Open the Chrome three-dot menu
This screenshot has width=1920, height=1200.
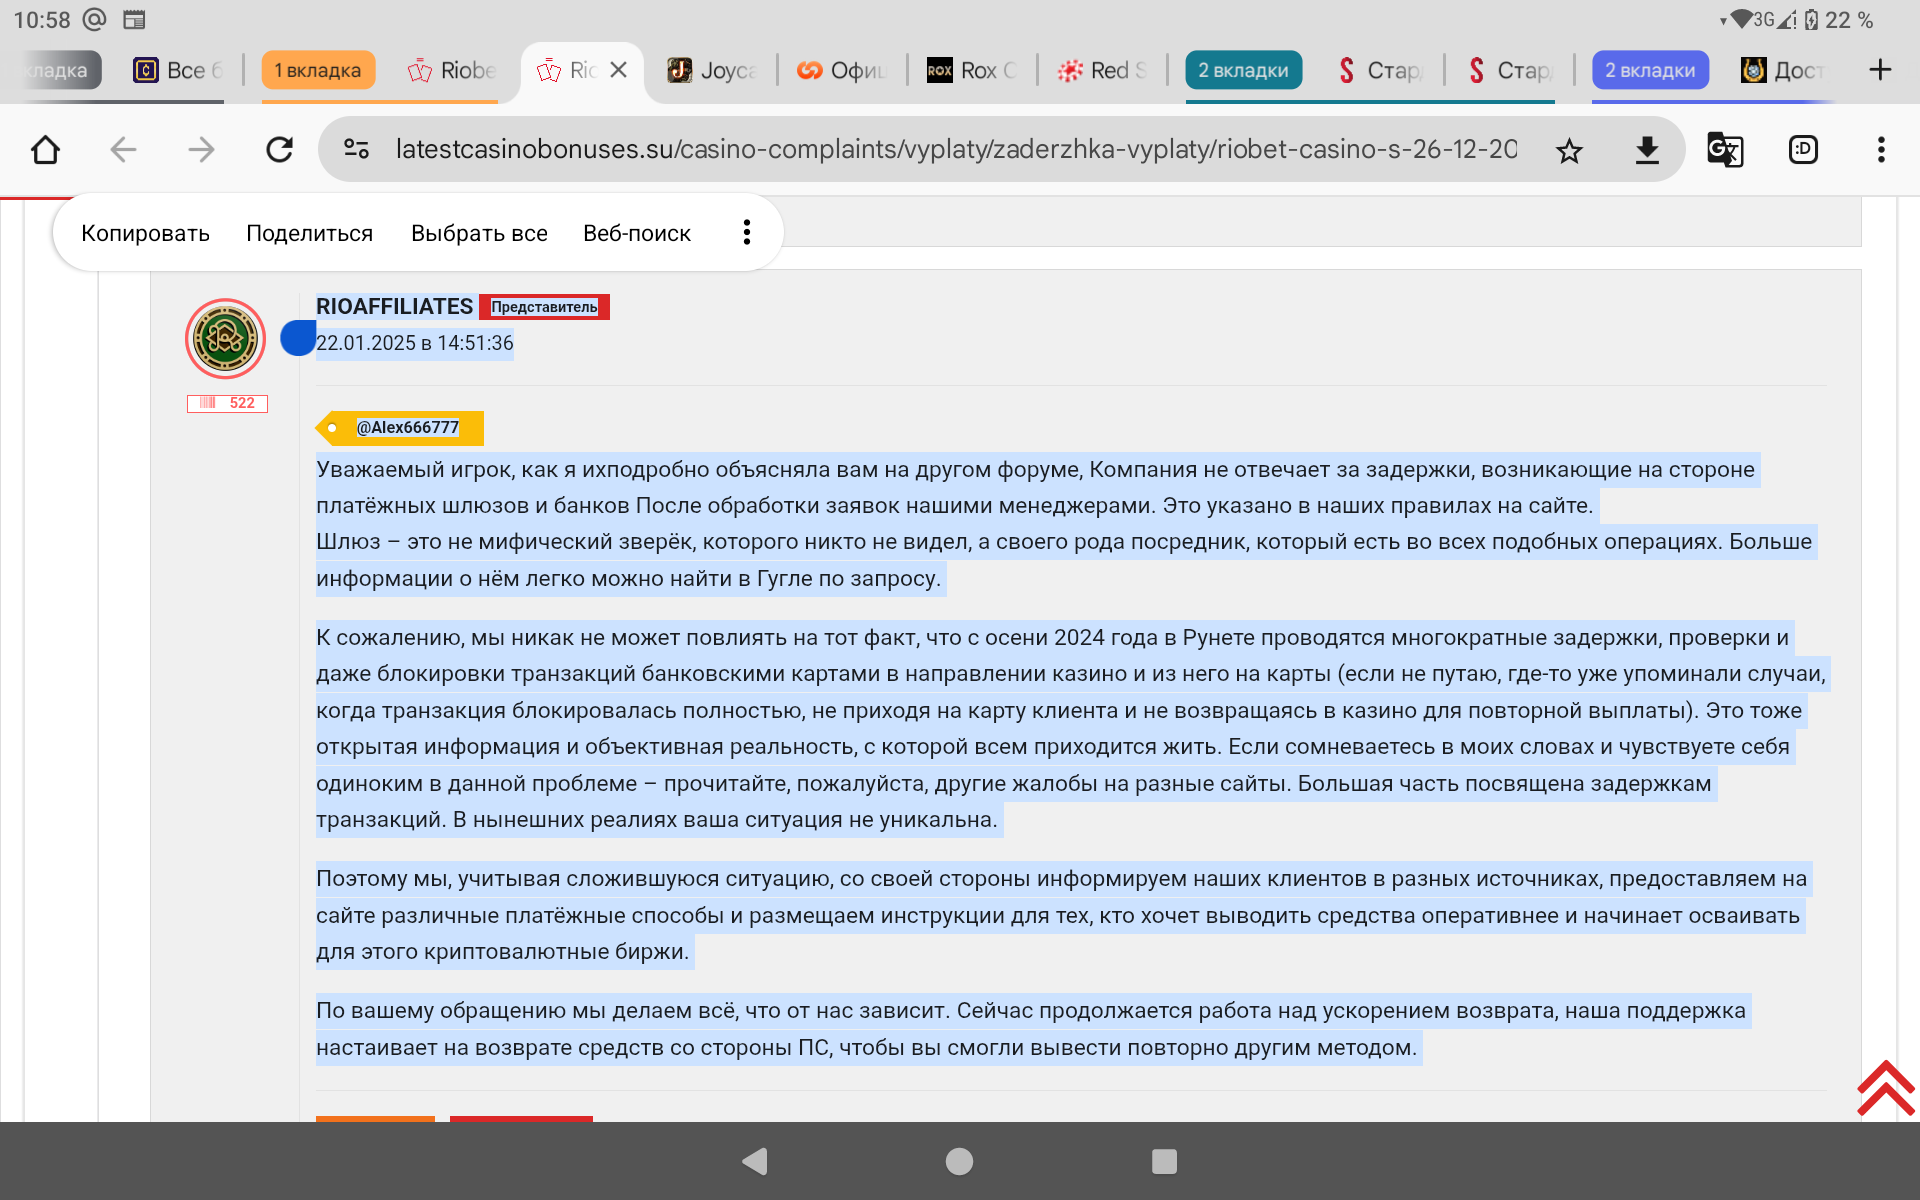[x=1880, y=150]
